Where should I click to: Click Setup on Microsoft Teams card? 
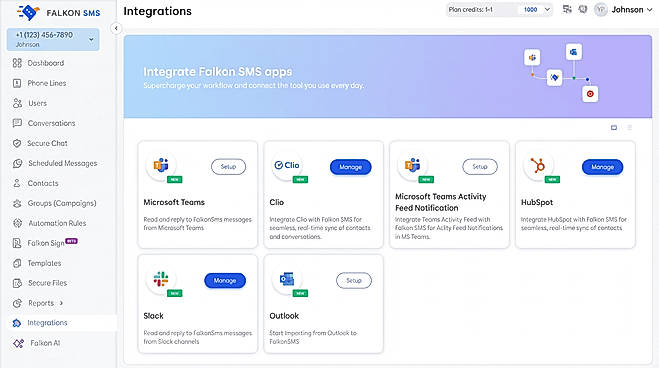pyautogui.click(x=228, y=167)
